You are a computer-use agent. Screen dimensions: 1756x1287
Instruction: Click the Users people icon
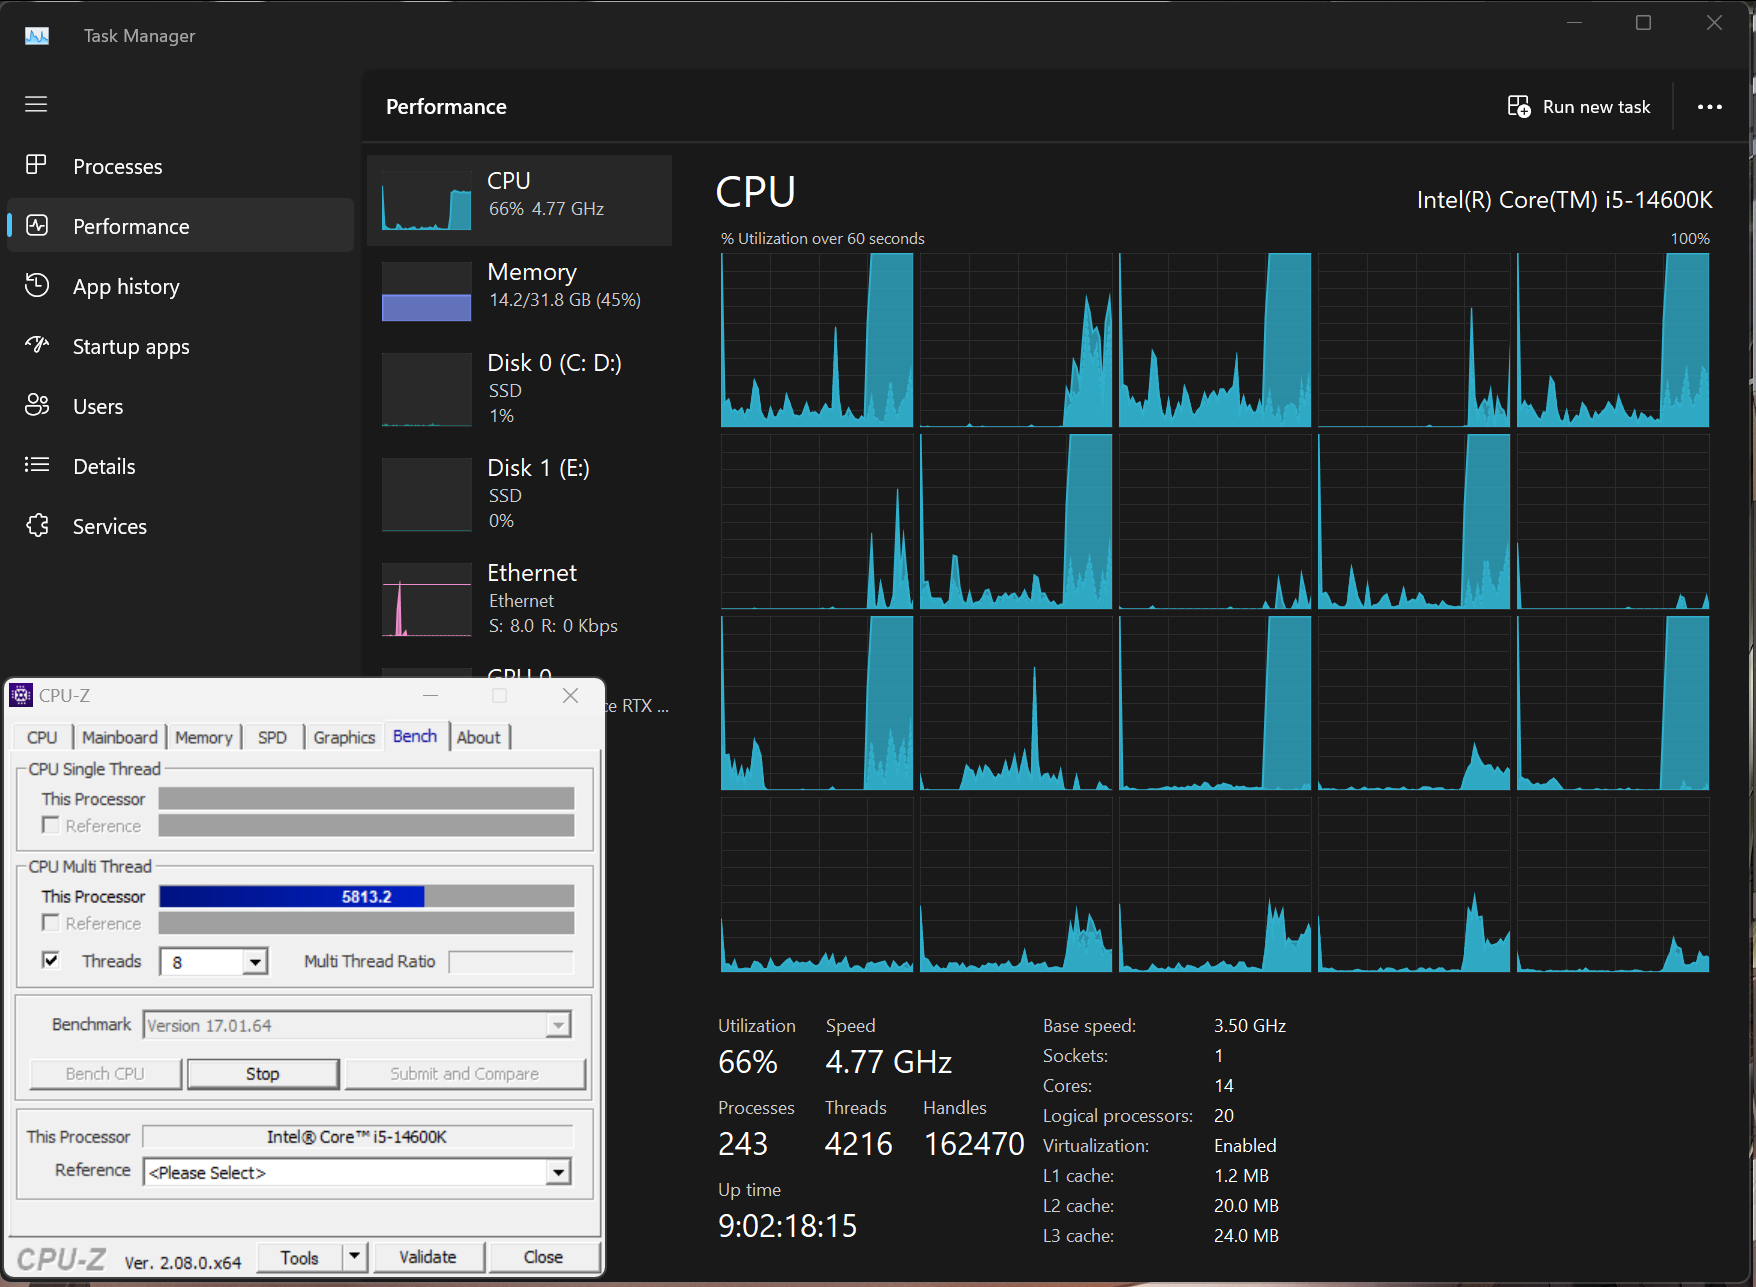coord(37,405)
